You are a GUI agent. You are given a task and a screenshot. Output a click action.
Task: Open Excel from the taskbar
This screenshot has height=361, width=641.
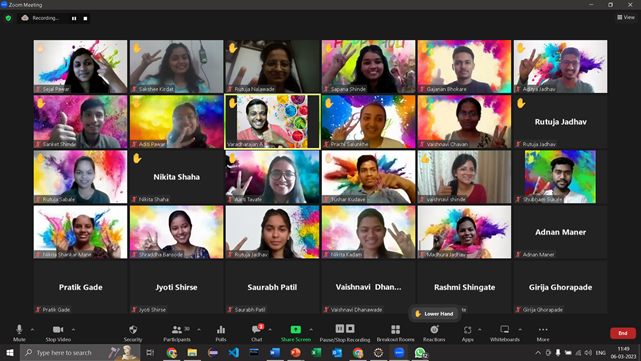316,352
